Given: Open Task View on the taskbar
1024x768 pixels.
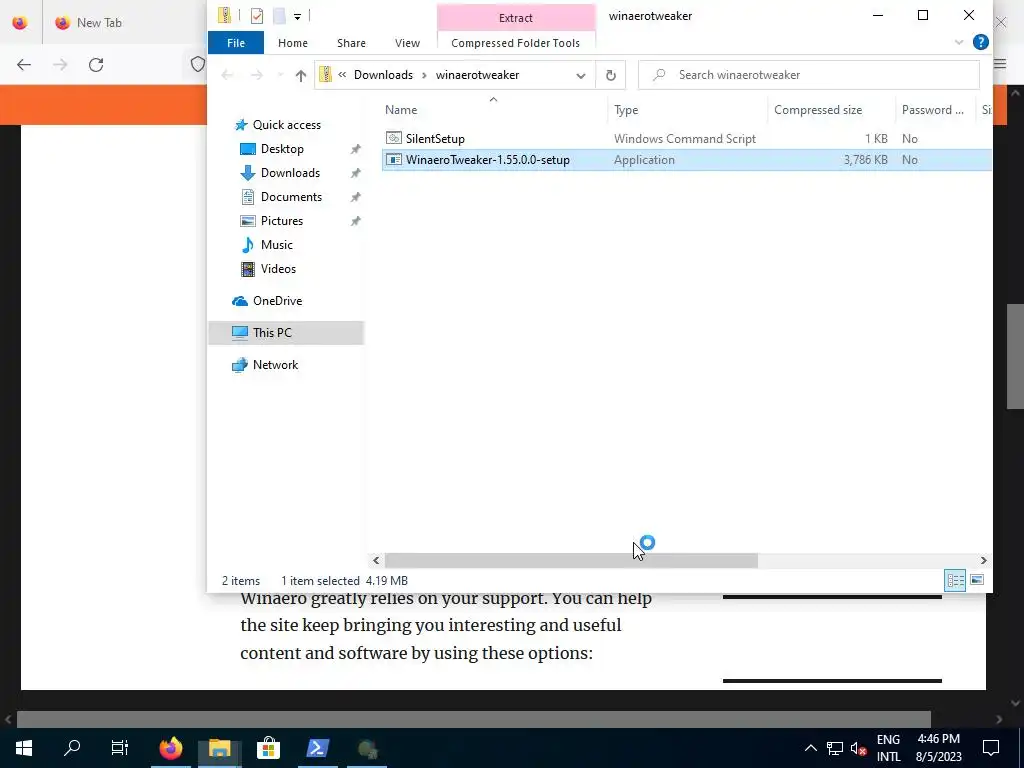Looking at the screenshot, I should (x=120, y=748).
